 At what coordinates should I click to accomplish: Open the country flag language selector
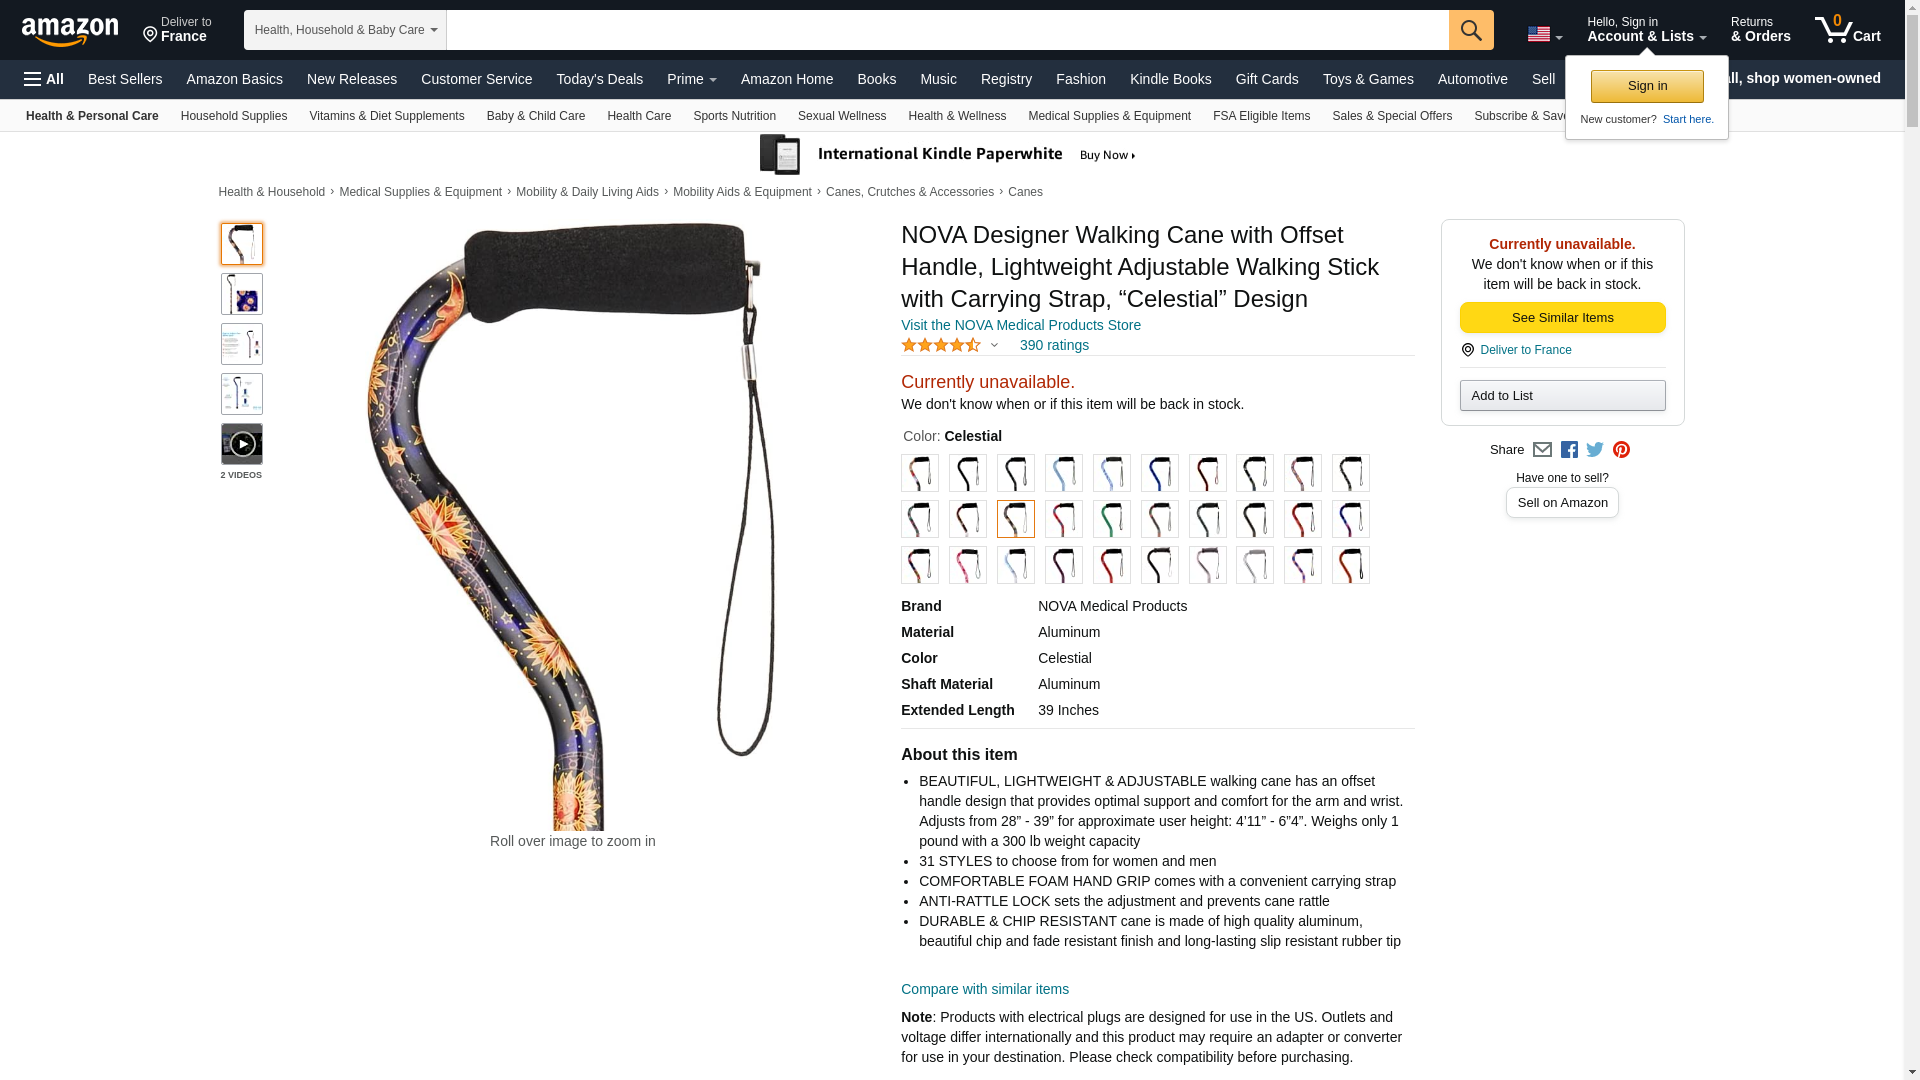pyautogui.click(x=1544, y=34)
